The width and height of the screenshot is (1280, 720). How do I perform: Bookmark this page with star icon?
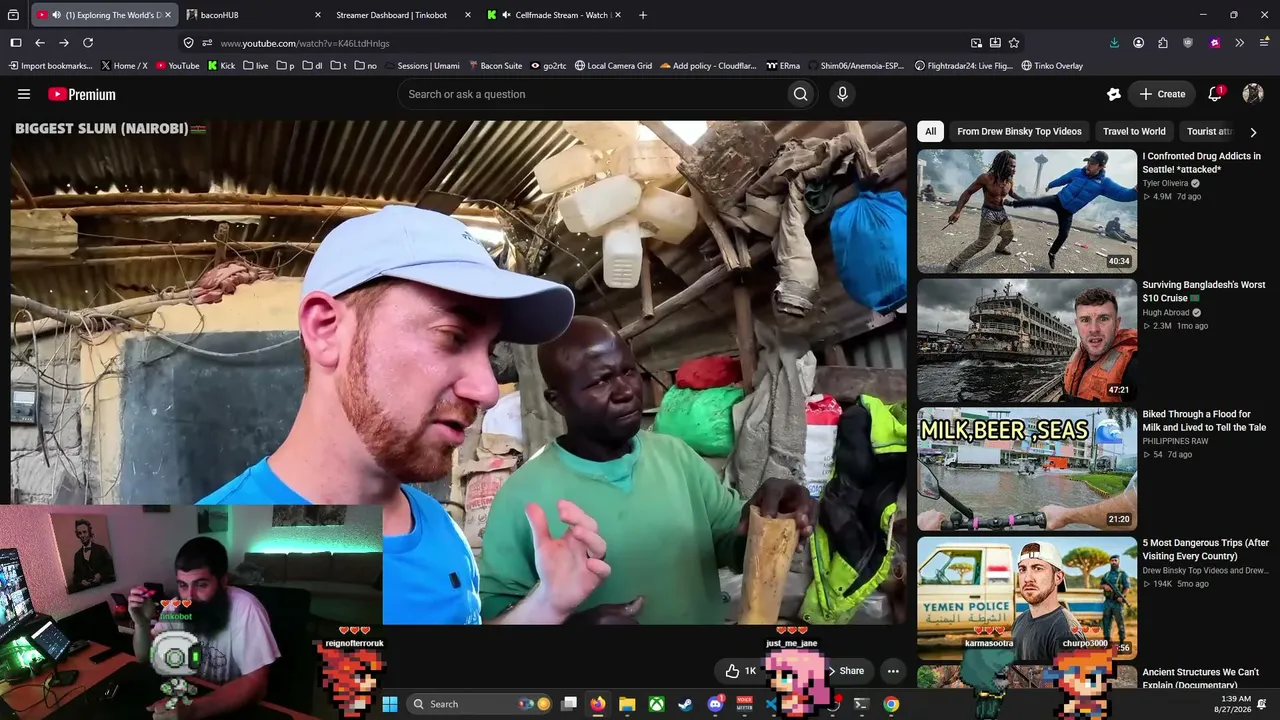coord(1014,43)
